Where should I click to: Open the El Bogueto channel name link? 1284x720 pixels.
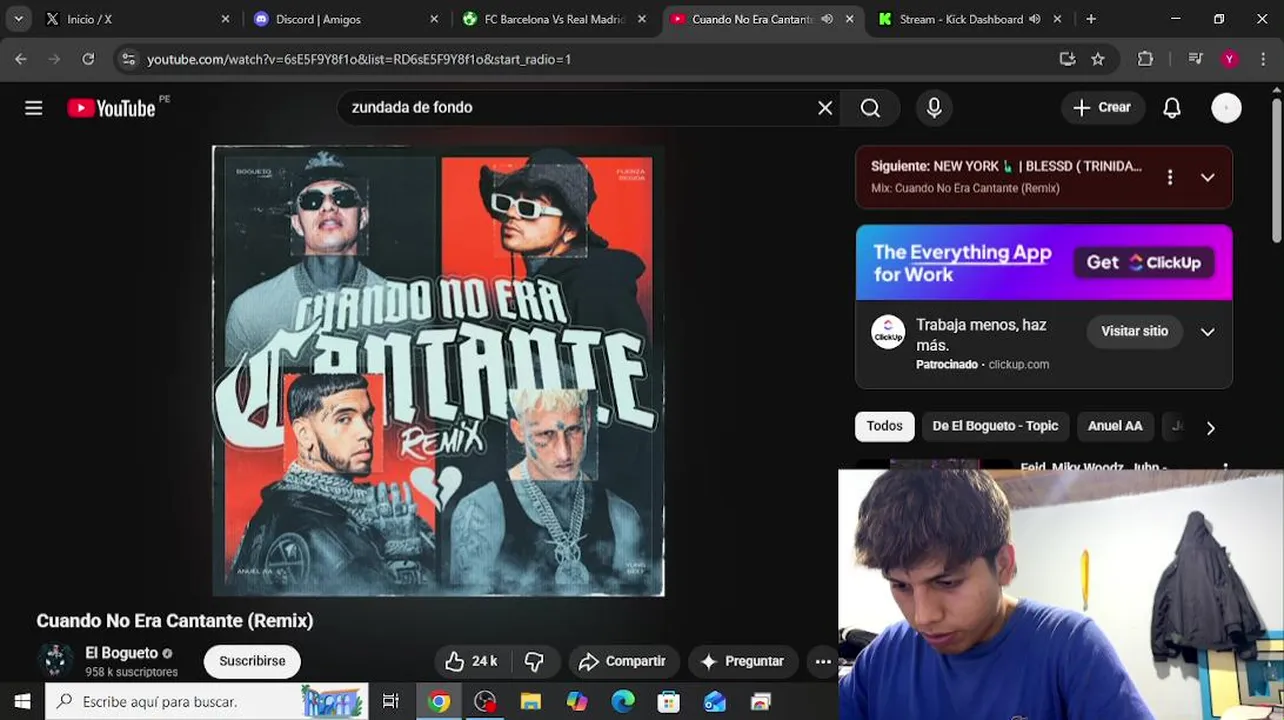[x=121, y=653]
